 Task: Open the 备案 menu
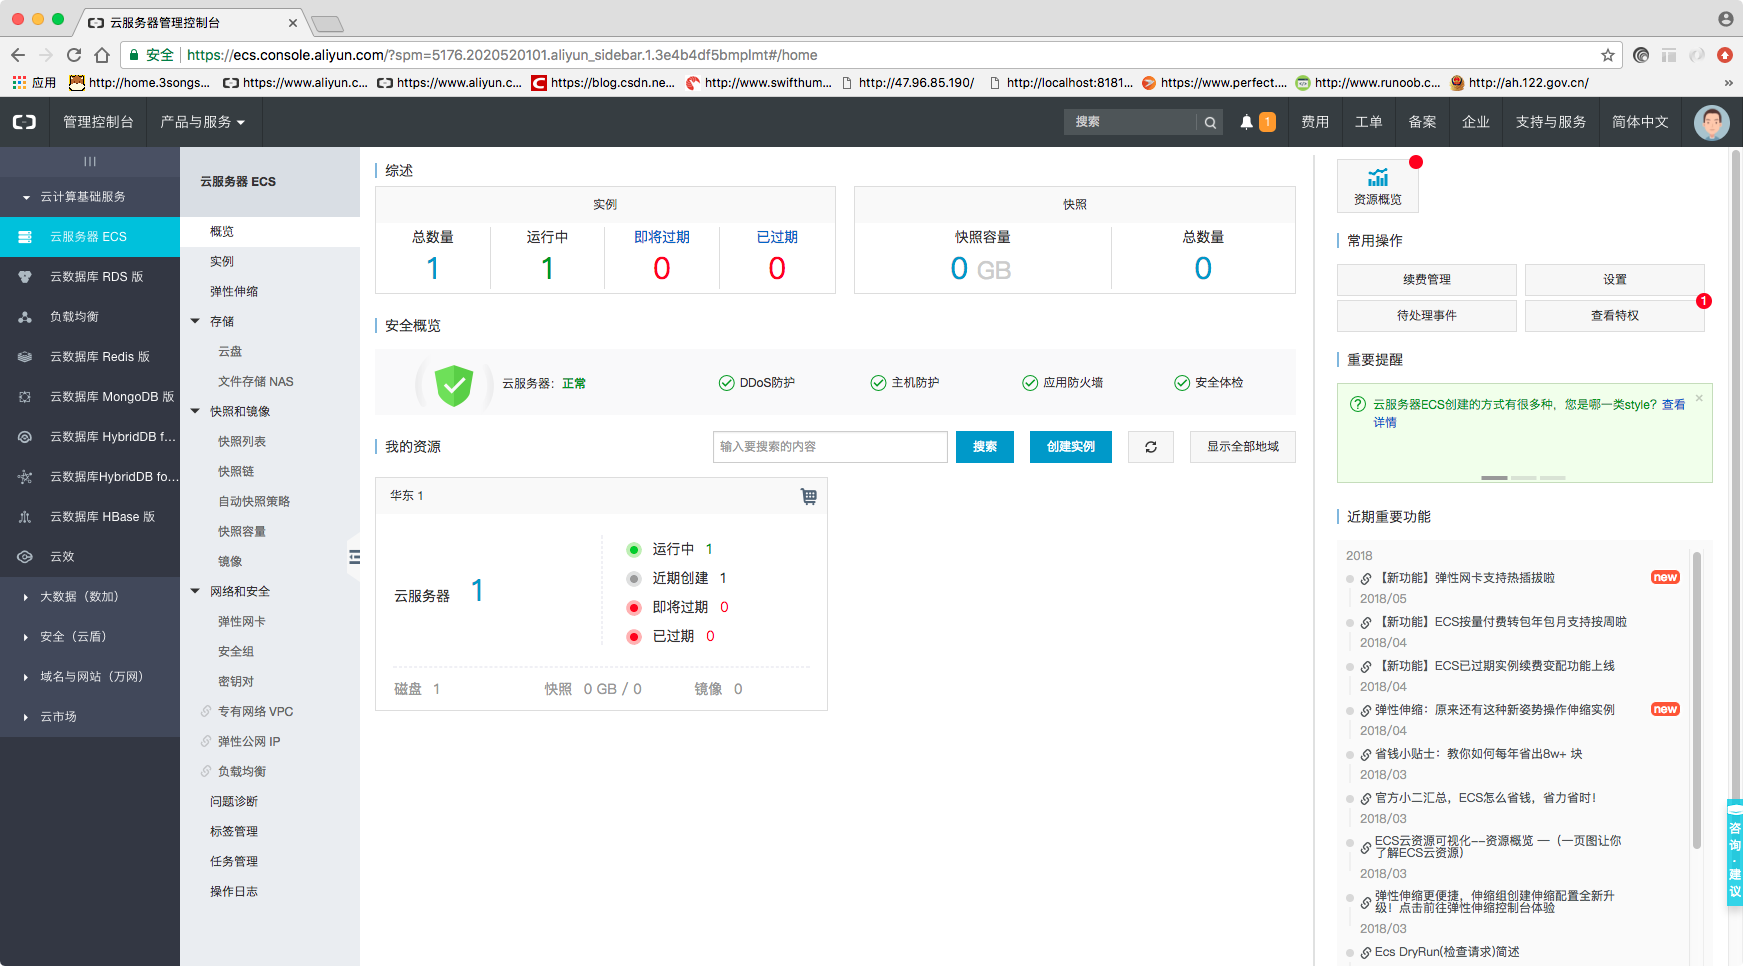click(x=1422, y=122)
